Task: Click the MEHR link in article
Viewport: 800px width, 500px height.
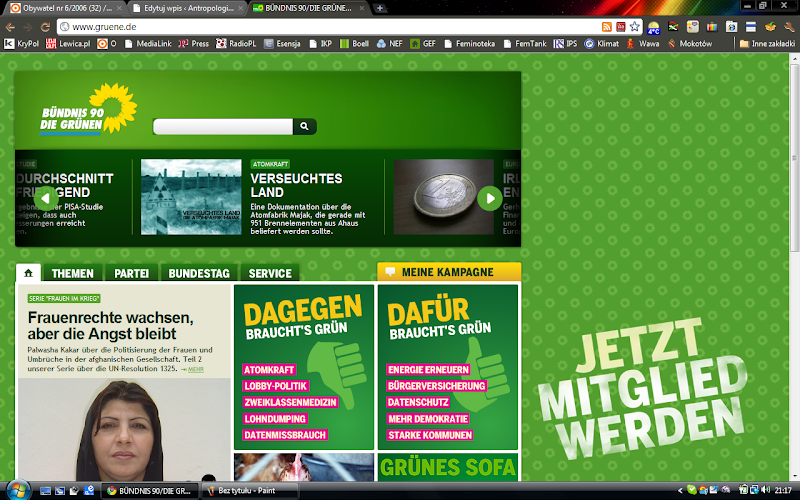Action: pos(195,369)
